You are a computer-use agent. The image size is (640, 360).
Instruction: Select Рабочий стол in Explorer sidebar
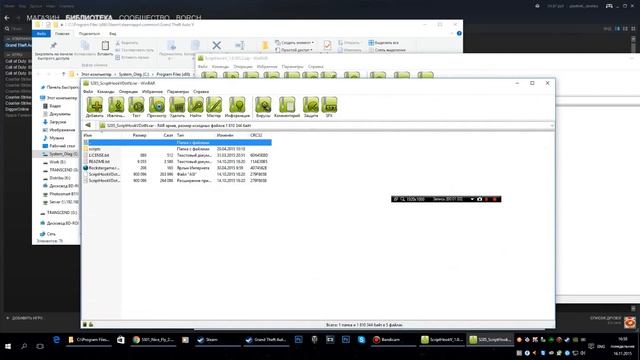pyautogui.click(x=59, y=146)
